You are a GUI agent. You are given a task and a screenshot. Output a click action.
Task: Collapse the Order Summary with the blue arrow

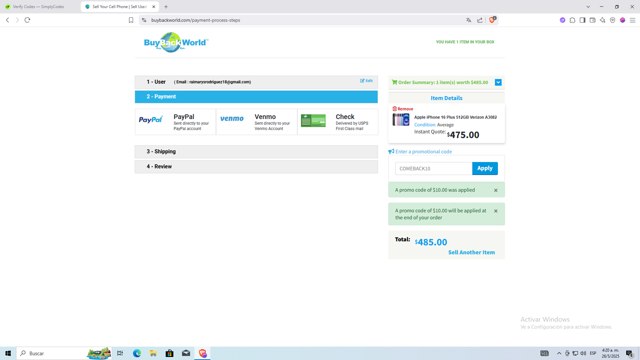pyautogui.click(x=498, y=82)
